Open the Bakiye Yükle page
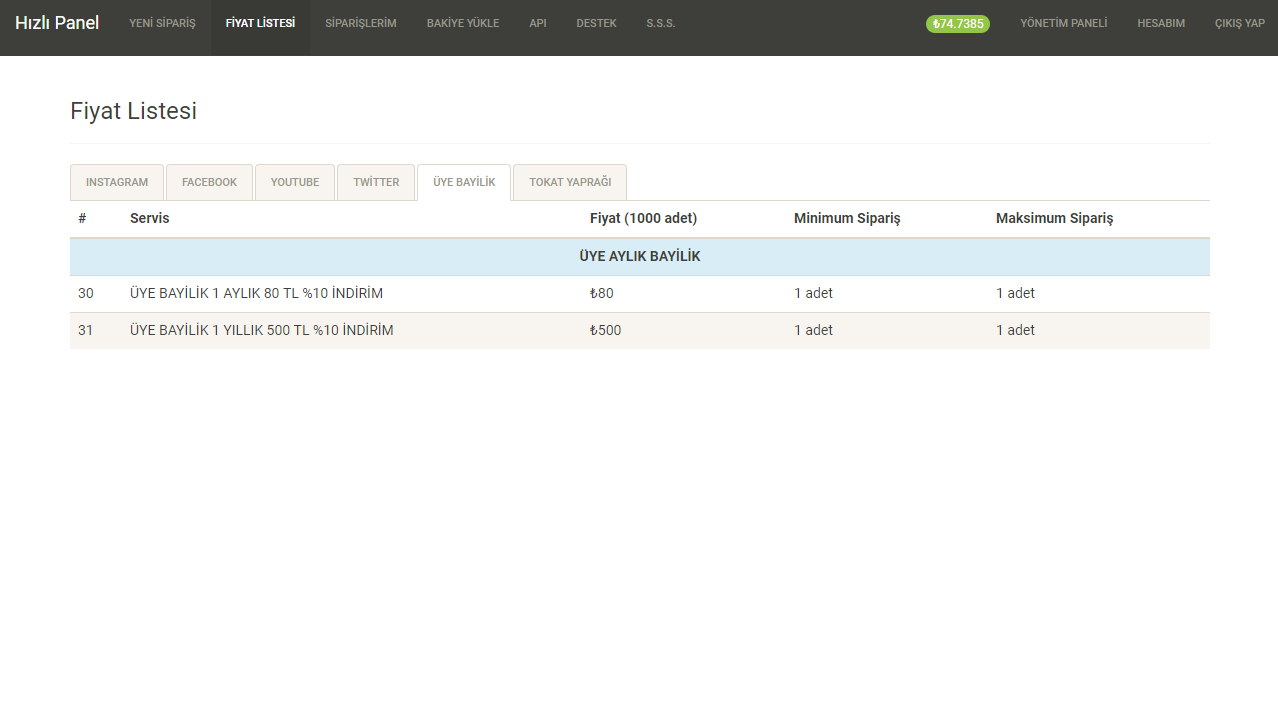This screenshot has height=709, width=1278. [x=463, y=23]
